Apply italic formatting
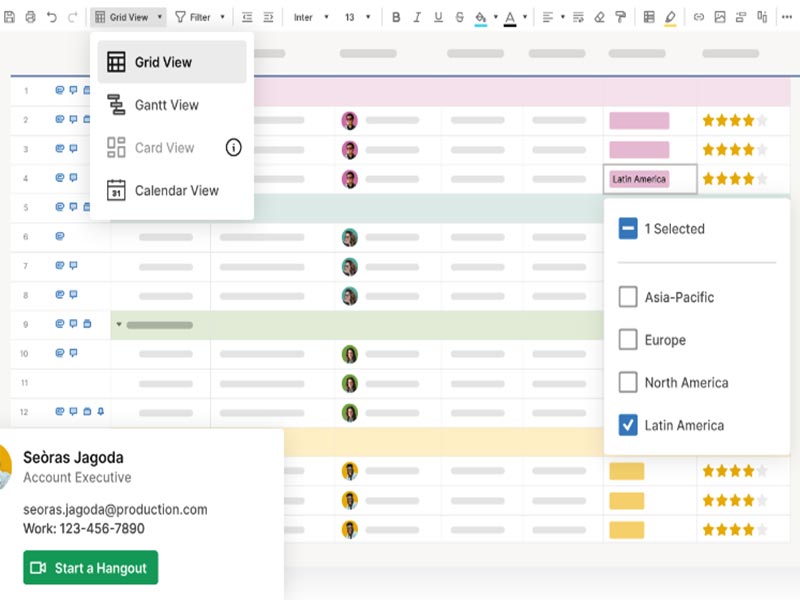Image resolution: width=800 pixels, height=600 pixels. click(x=415, y=16)
